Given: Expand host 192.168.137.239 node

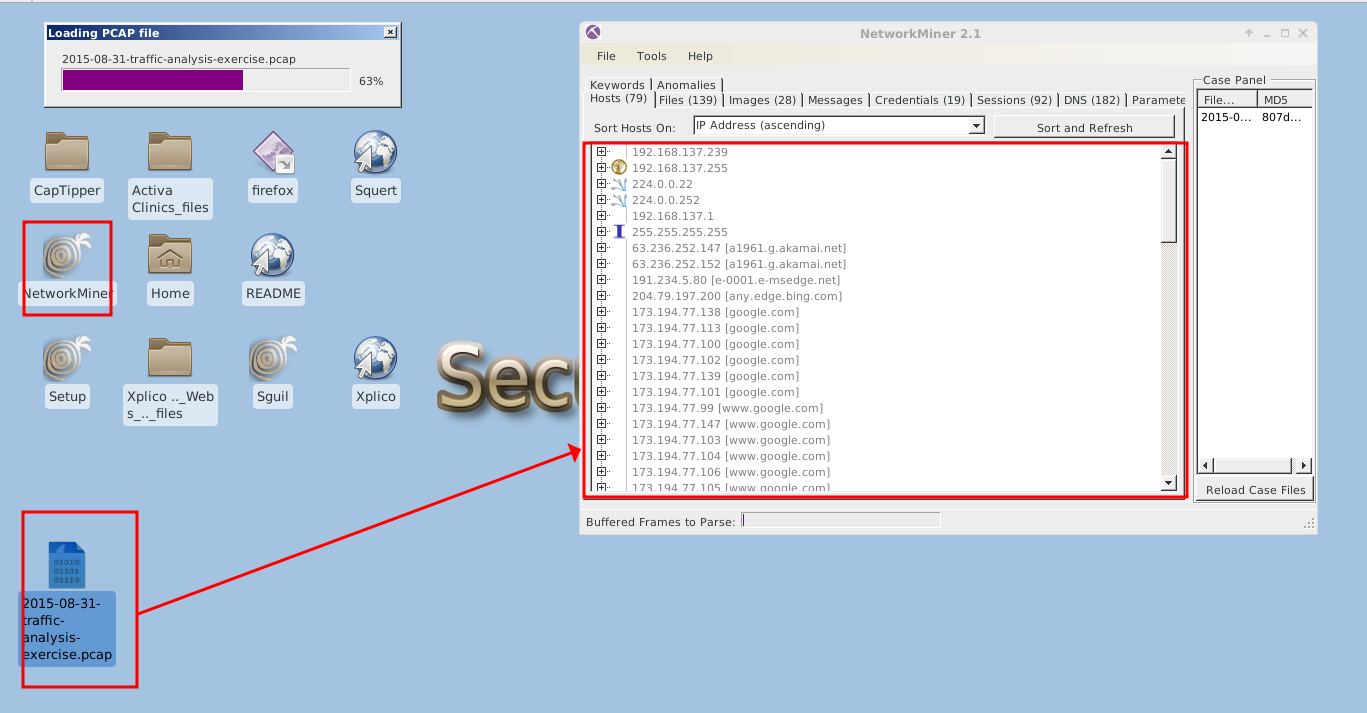Looking at the screenshot, I should click(x=601, y=152).
